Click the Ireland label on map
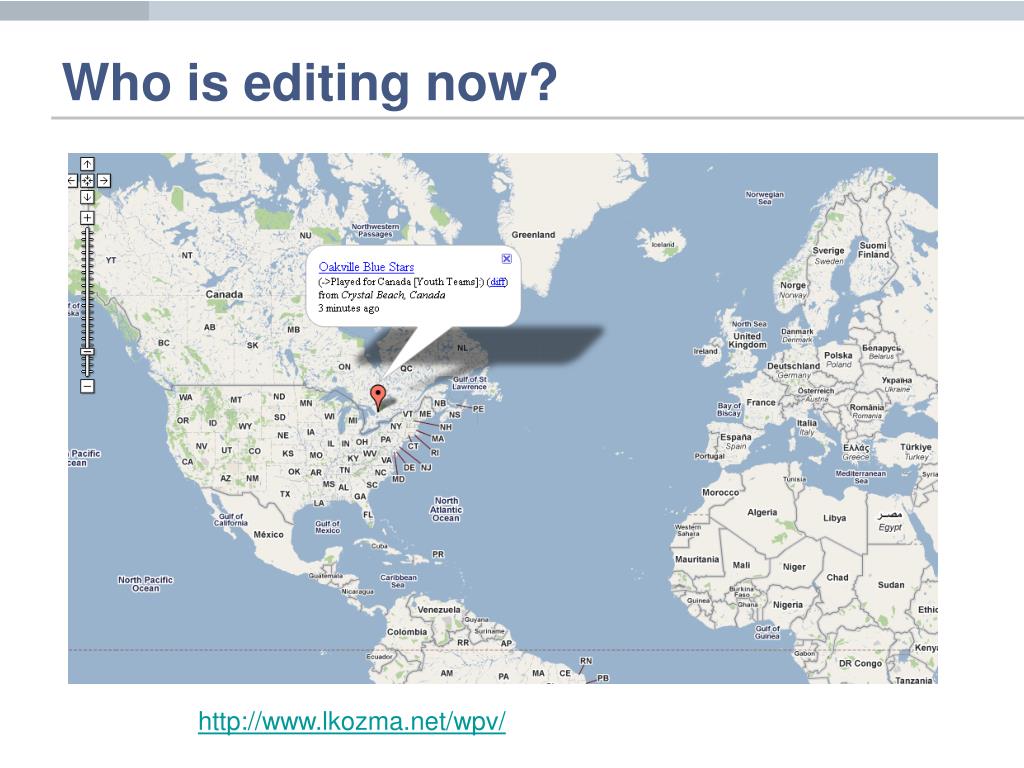 point(705,351)
